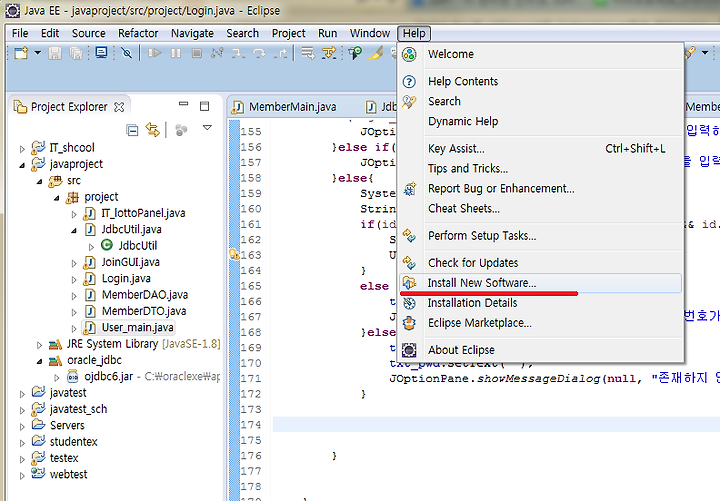This screenshot has width=720, height=501.
Task: Select Login.java in Project Explorer
Action: 126,278
